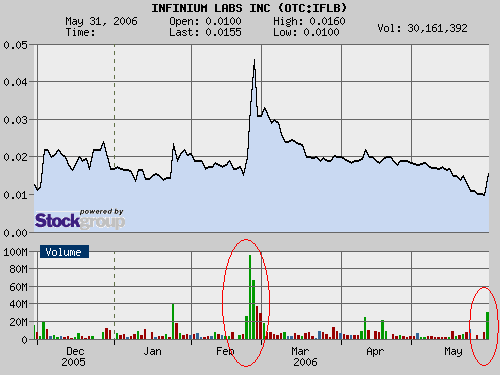Click the February price spike peak
Viewport: 500px width, 375px height.
click(254, 61)
